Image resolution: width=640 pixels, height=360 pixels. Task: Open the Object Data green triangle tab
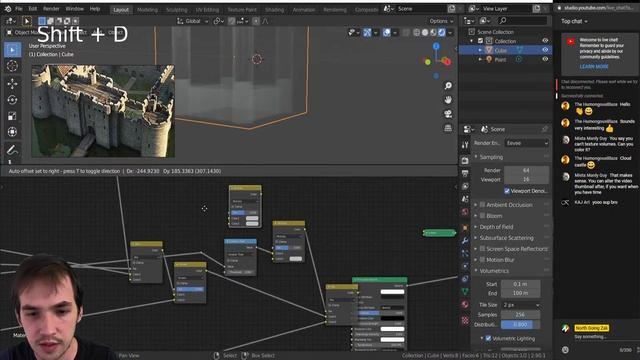[465, 291]
